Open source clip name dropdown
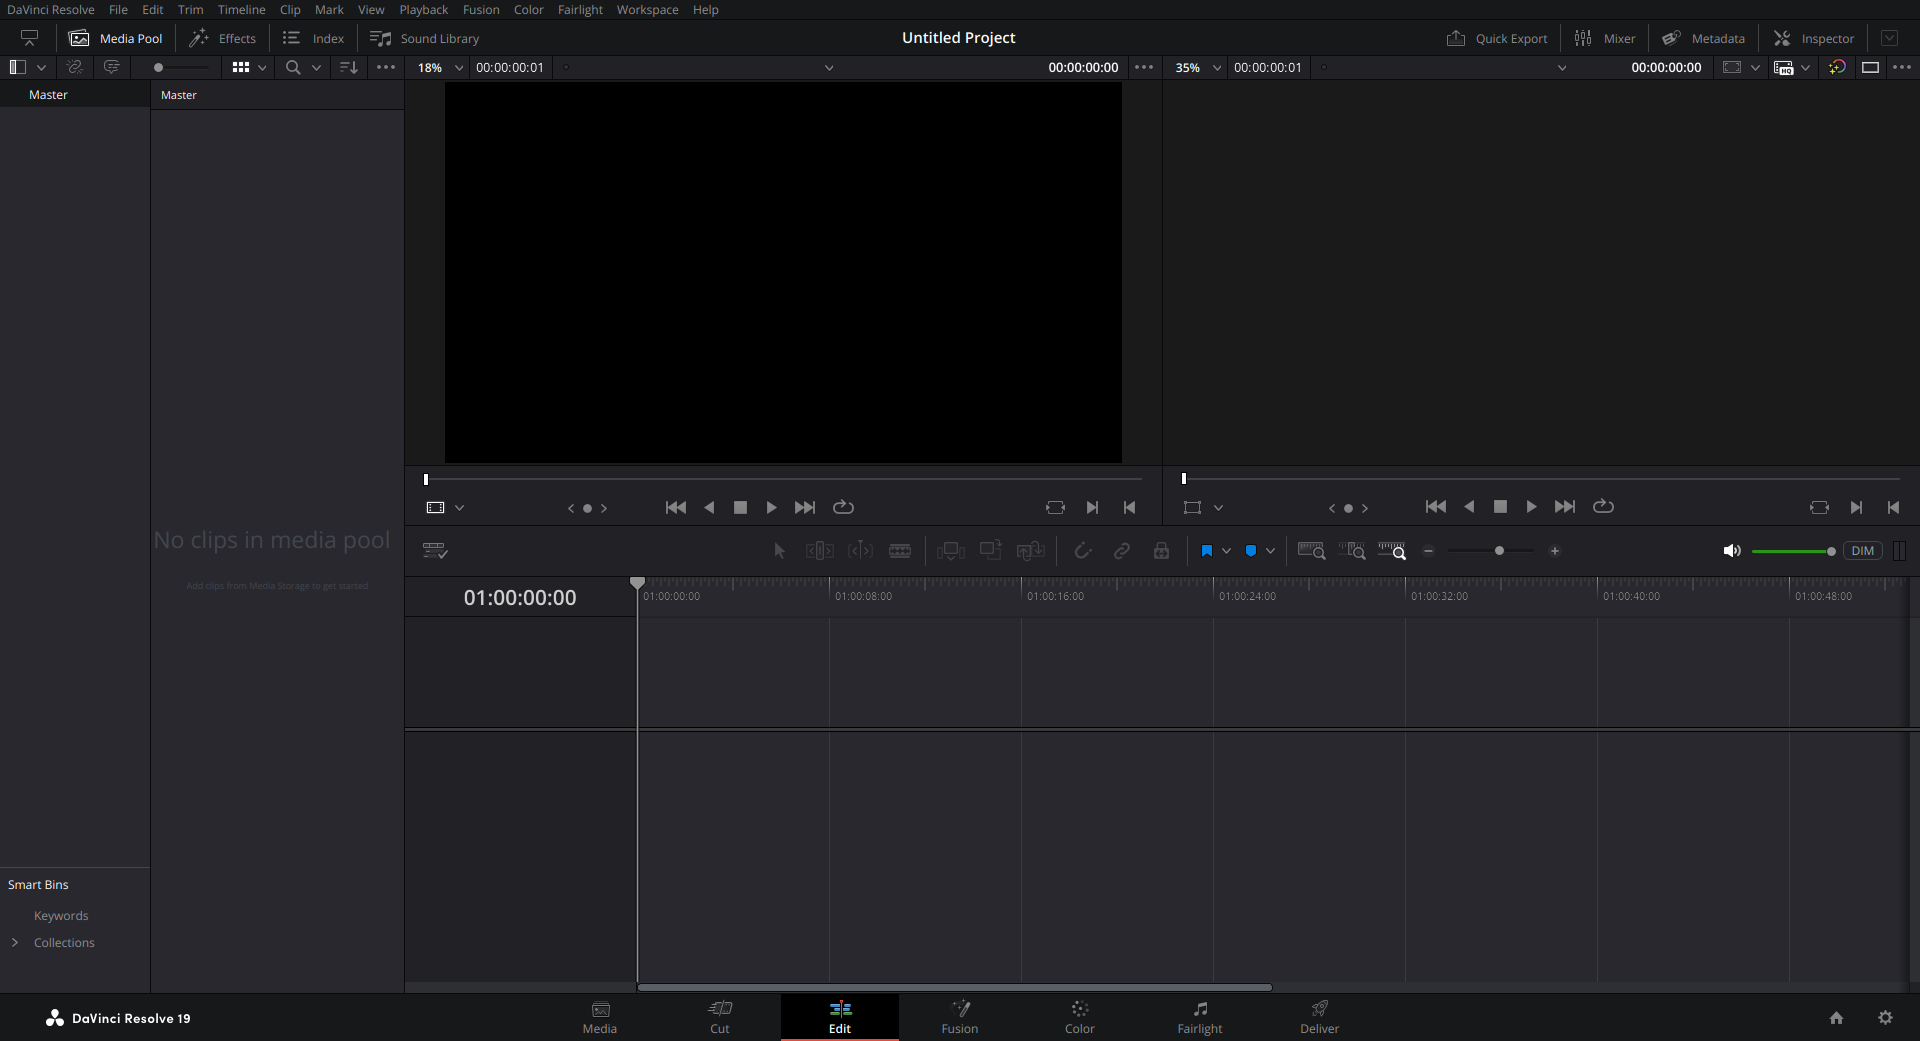 pyautogui.click(x=829, y=67)
